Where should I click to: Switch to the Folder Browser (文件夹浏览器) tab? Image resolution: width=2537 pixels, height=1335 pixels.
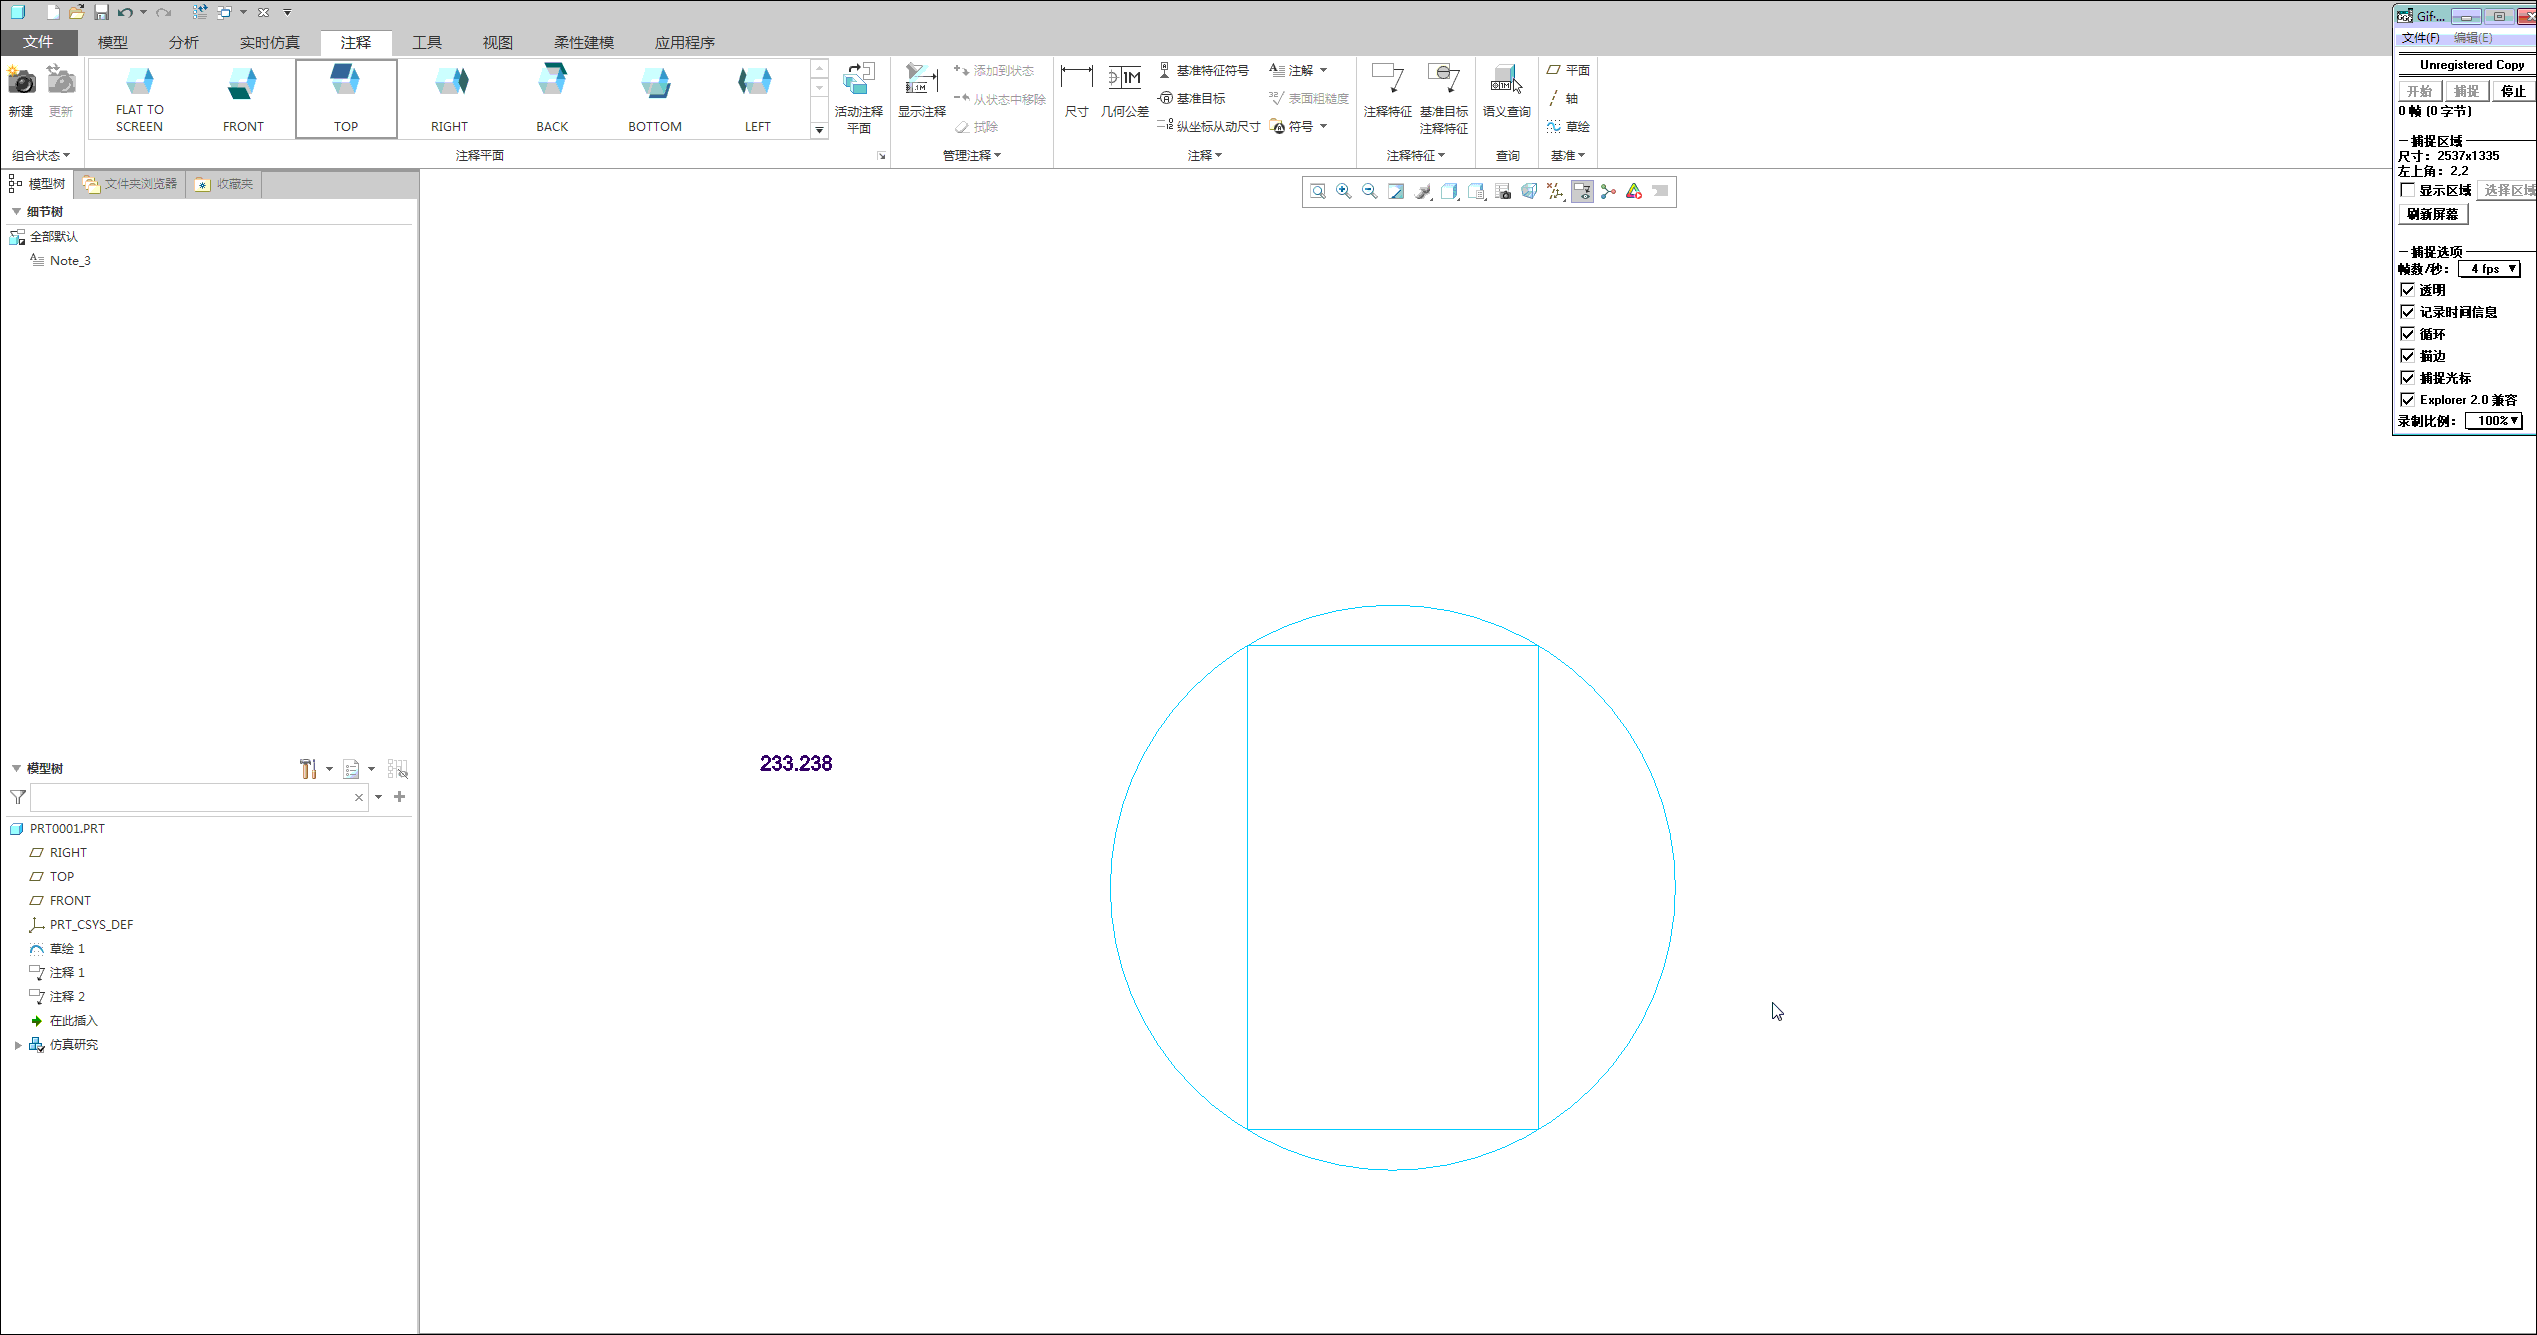(x=130, y=184)
